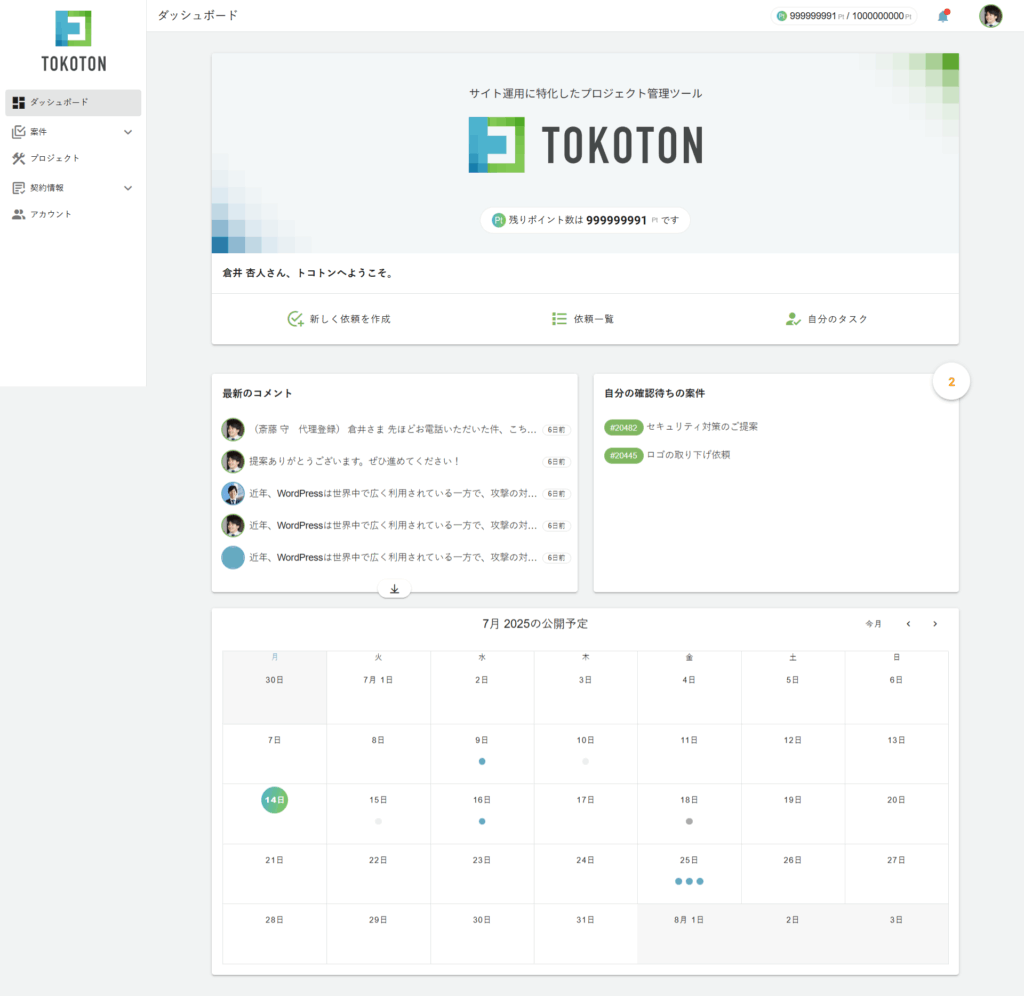
Task: Select ダッシュボード in the sidebar
Action: [x=72, y=102]
